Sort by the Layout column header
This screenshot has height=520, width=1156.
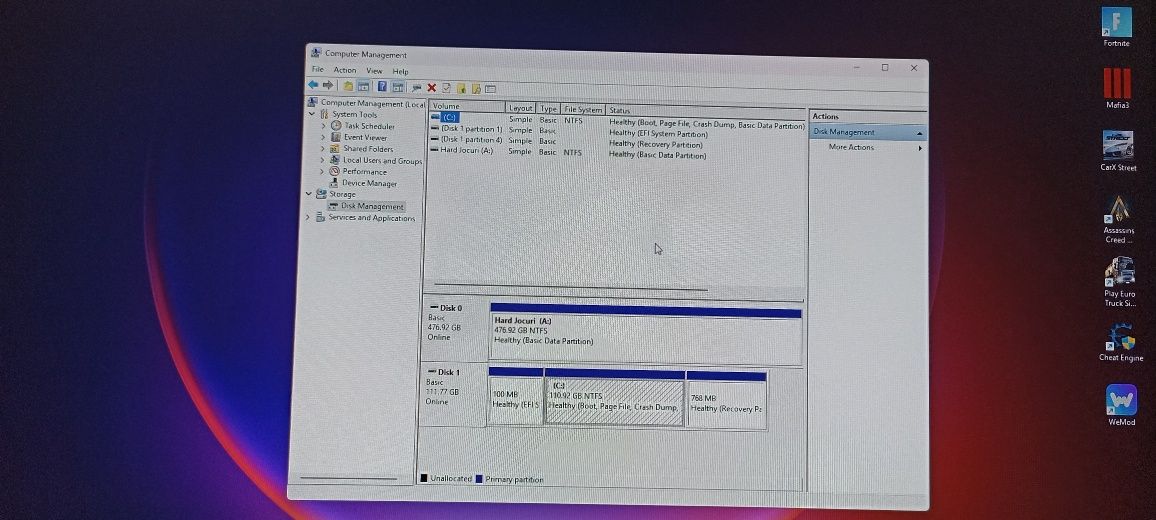pos(520,108)
